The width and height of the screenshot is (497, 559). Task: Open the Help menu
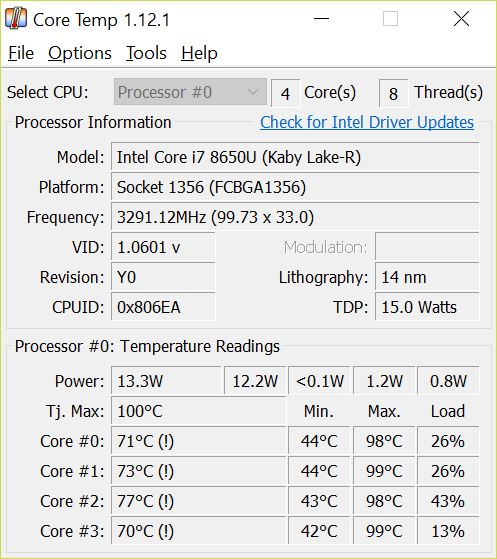(199, 53)
